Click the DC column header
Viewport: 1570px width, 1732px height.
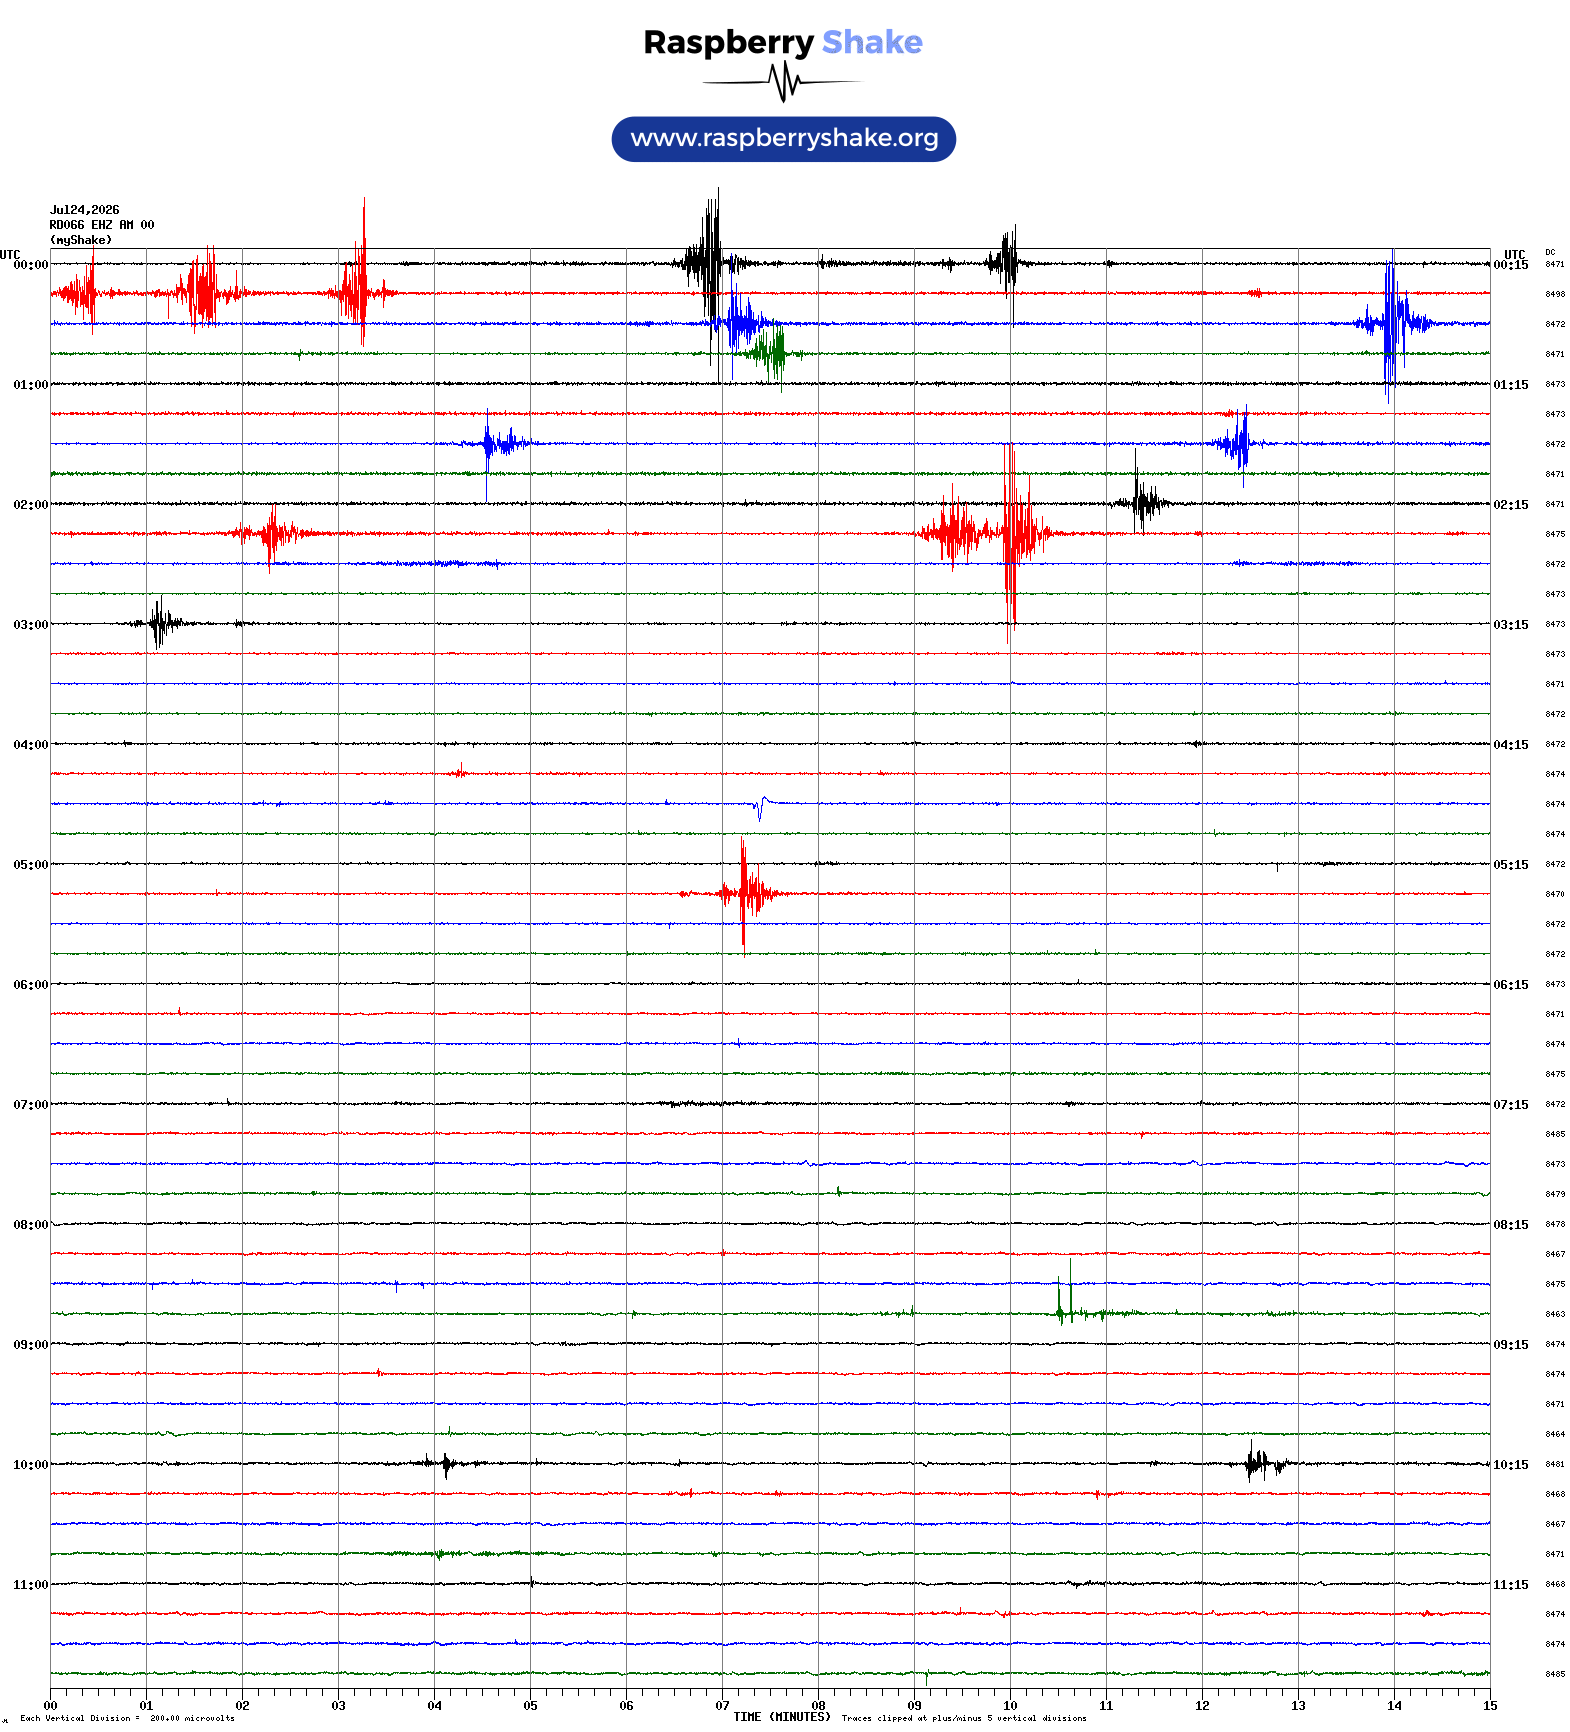point(1550,253)
